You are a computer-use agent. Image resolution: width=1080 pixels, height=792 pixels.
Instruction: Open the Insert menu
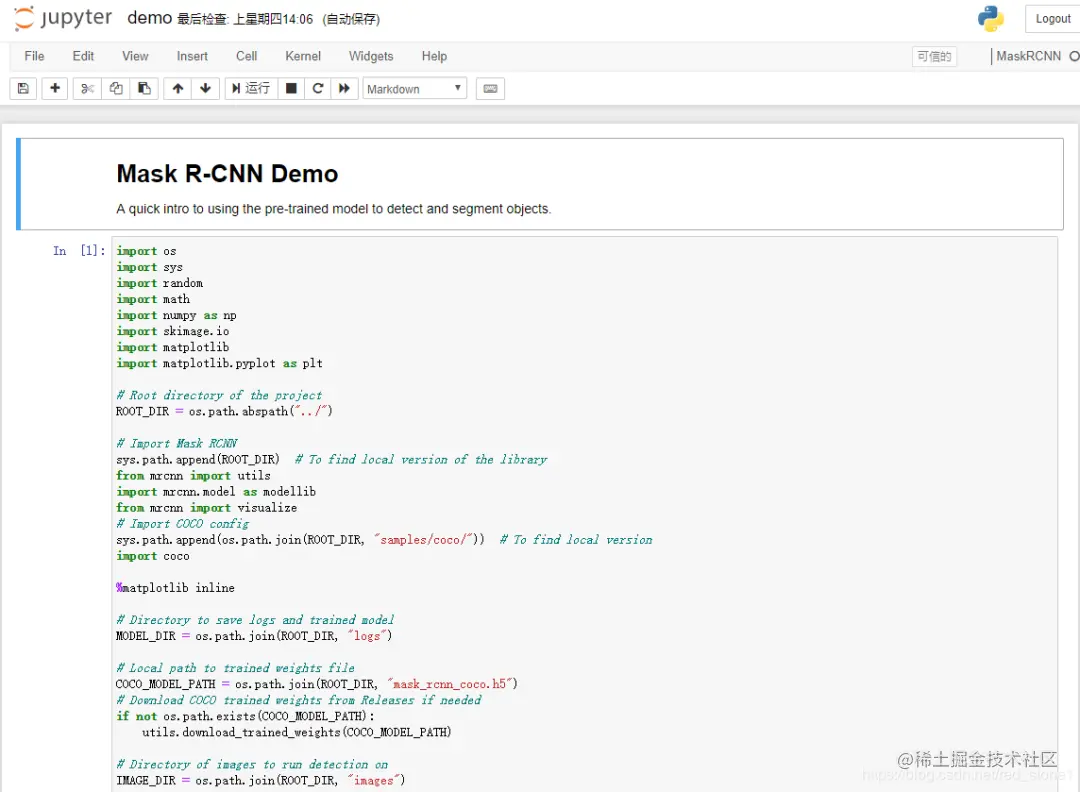click(192, 56)
